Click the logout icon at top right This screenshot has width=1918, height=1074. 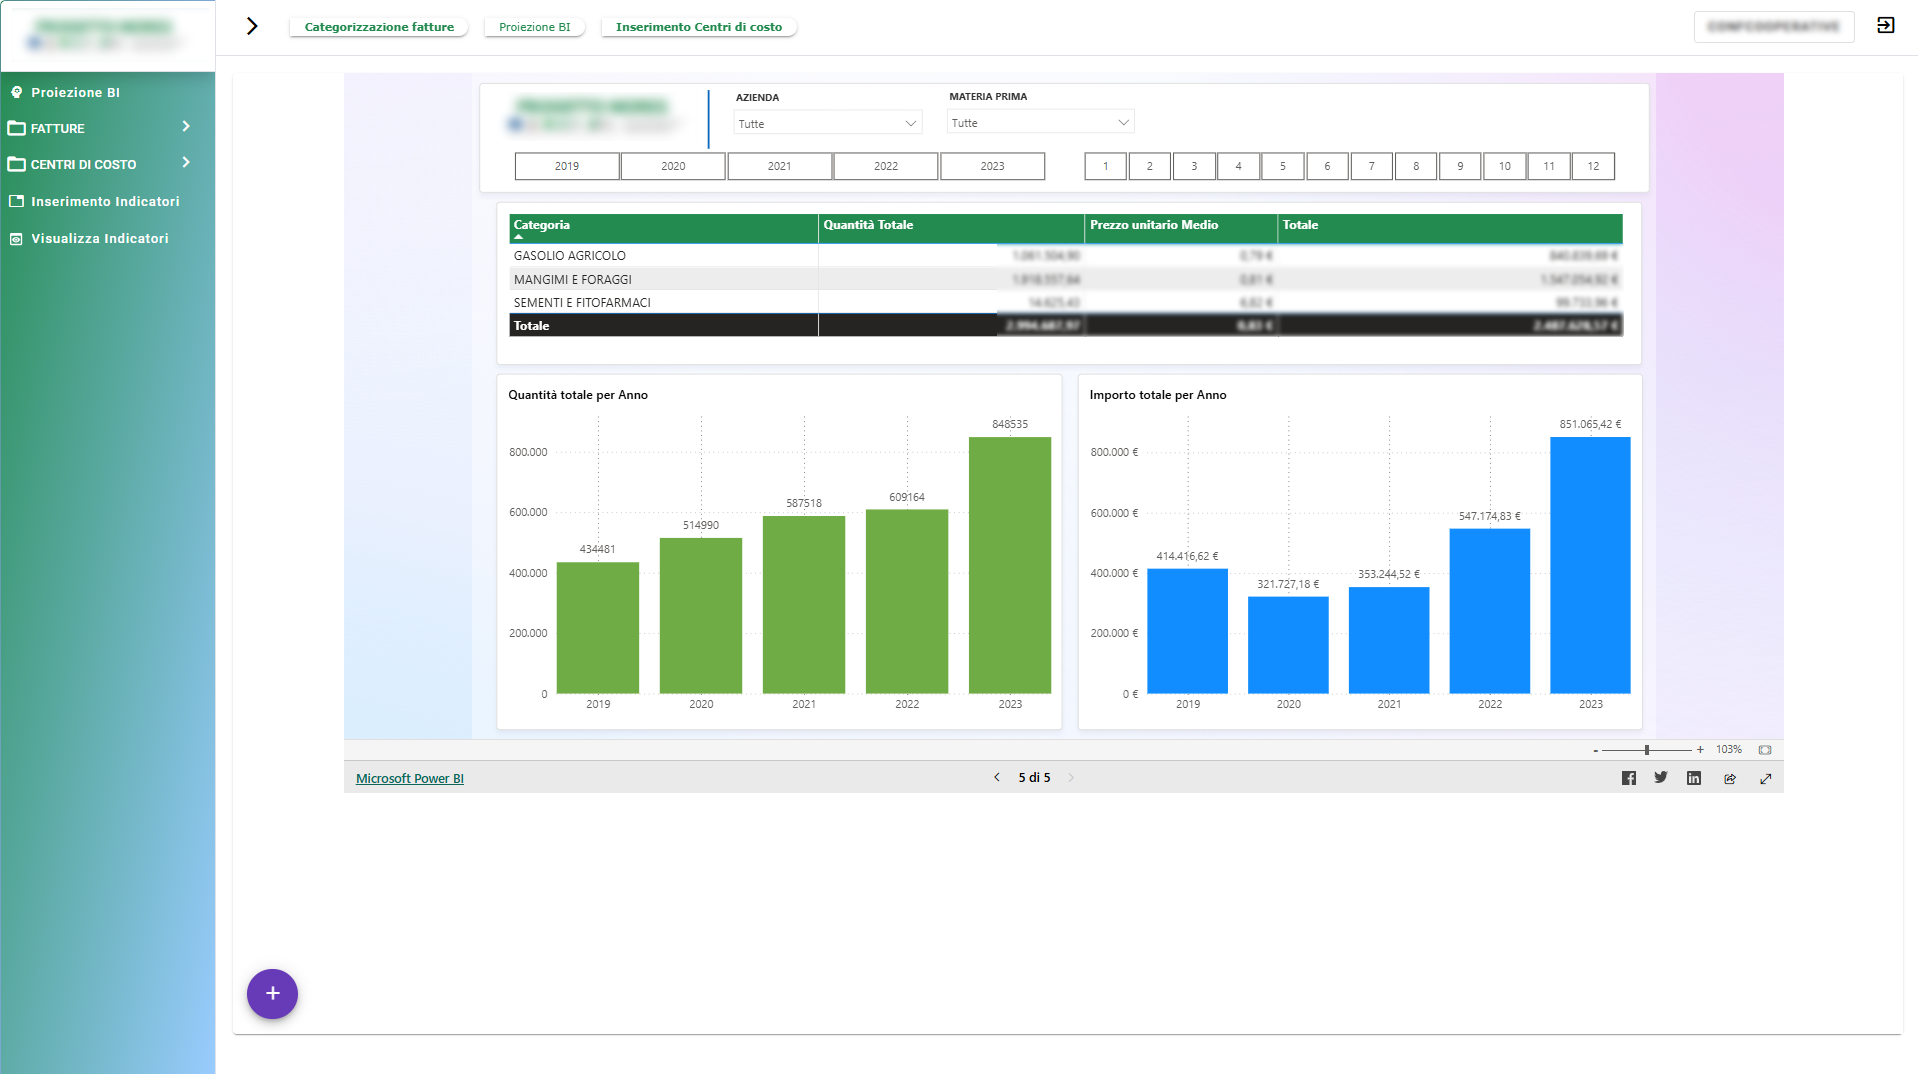click(1885, 26)
